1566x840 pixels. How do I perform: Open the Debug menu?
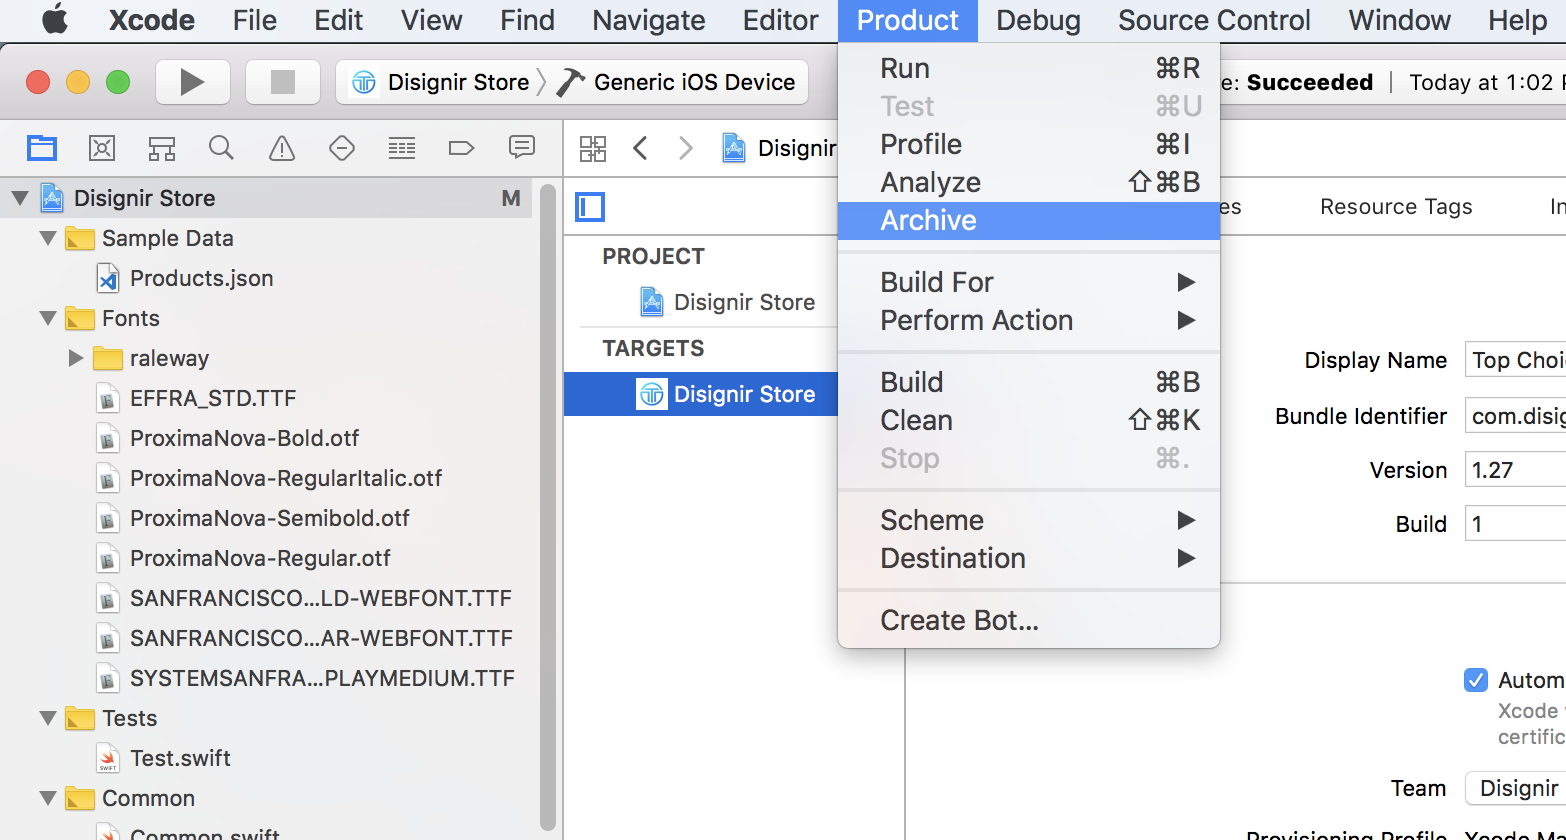click(x=1038, y=20)
